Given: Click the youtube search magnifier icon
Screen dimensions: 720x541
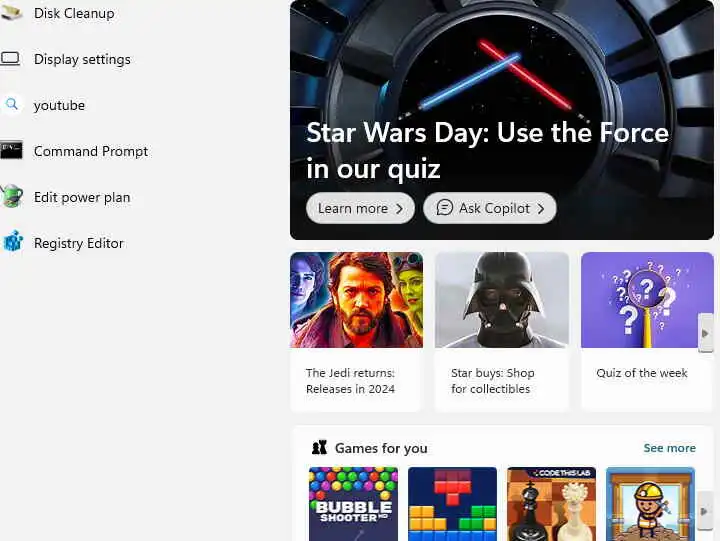Looking at the screenshot, I should [12, 104].
